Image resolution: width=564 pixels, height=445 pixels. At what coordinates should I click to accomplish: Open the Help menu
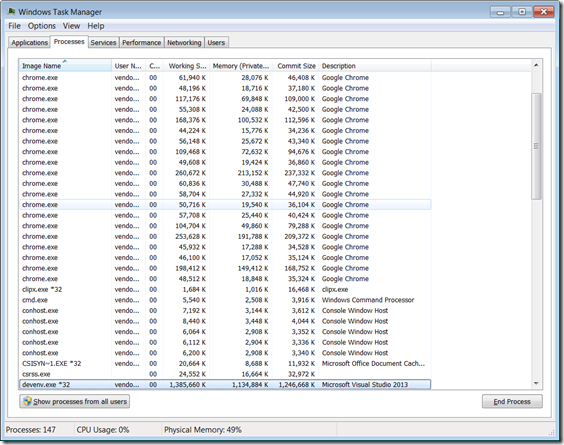[96, 26]
